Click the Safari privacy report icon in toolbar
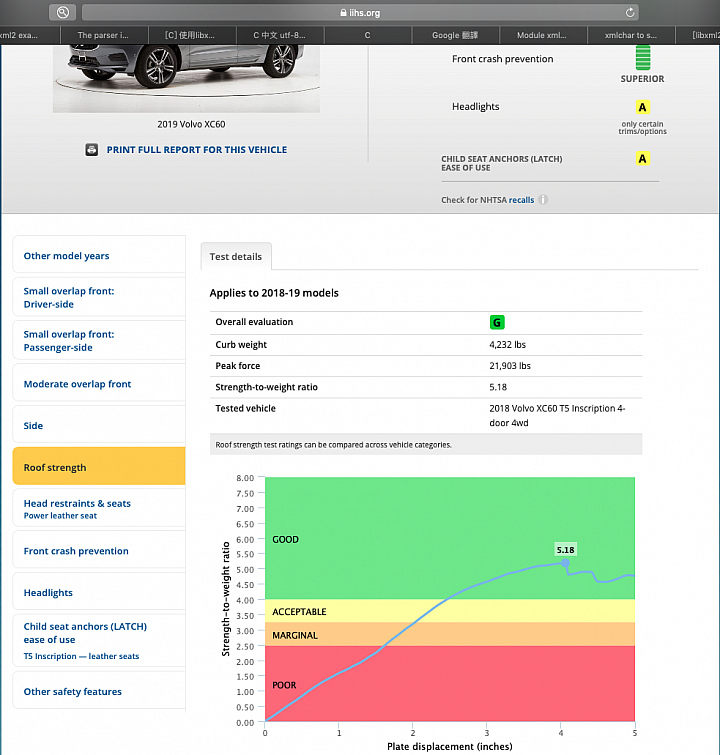The width and height of the screenshot is (720, 755). [63, 13]
